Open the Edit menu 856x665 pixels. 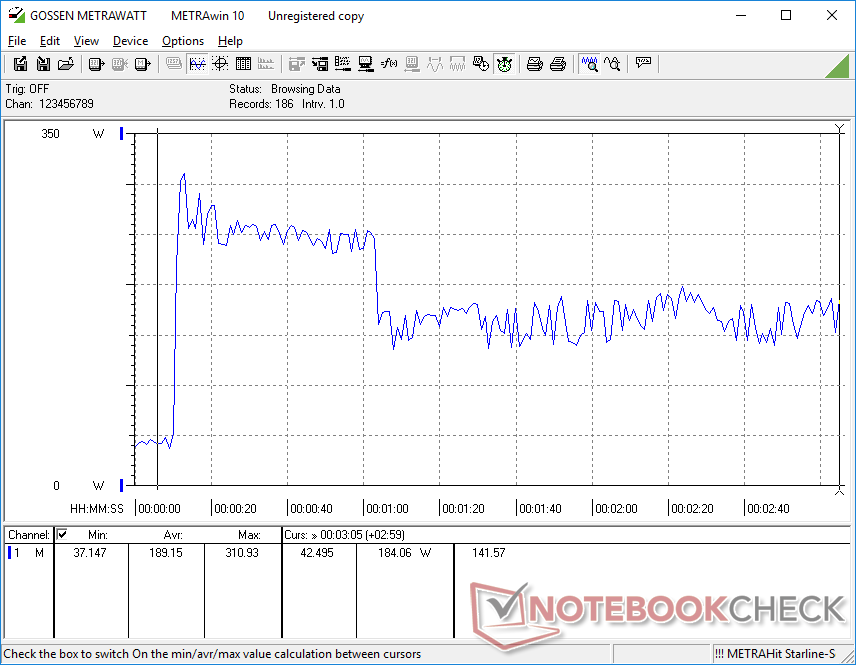click(x=50, y=41)
